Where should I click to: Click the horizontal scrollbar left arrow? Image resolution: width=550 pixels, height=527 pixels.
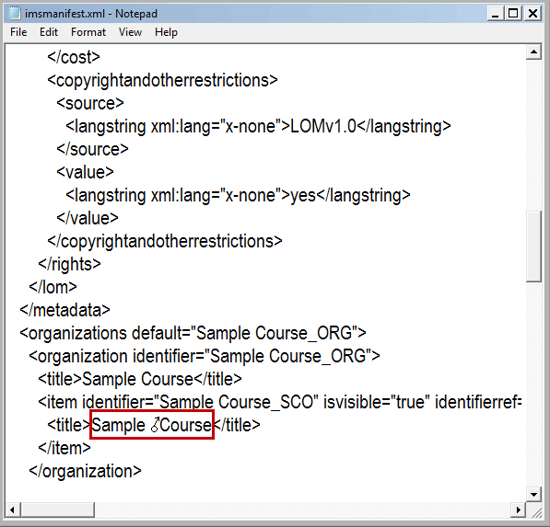[x=13, y=510]
